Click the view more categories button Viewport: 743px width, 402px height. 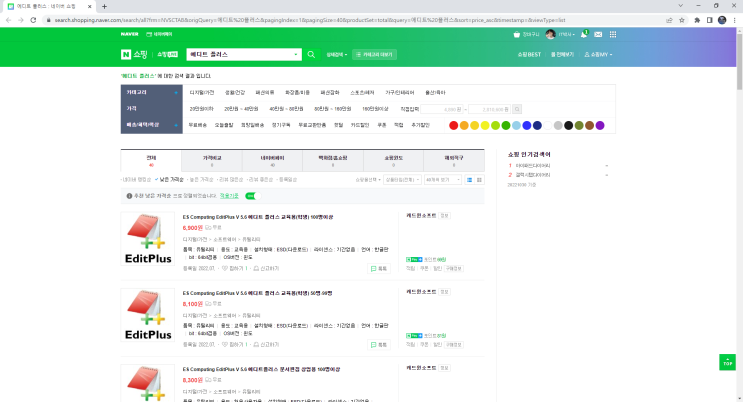pos(374,55)
